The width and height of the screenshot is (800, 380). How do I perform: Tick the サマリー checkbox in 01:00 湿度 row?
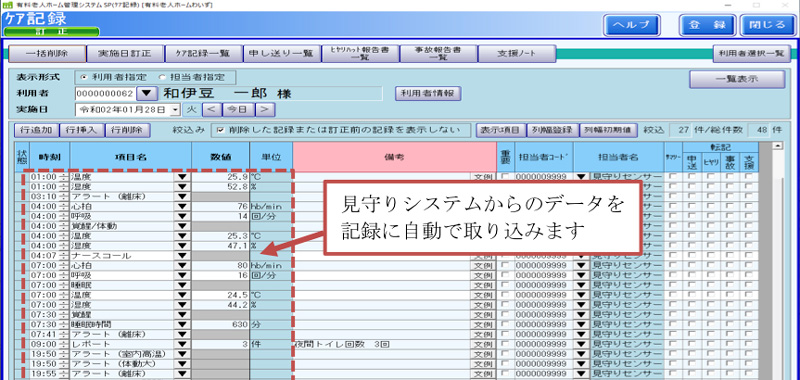pos(673,187)
